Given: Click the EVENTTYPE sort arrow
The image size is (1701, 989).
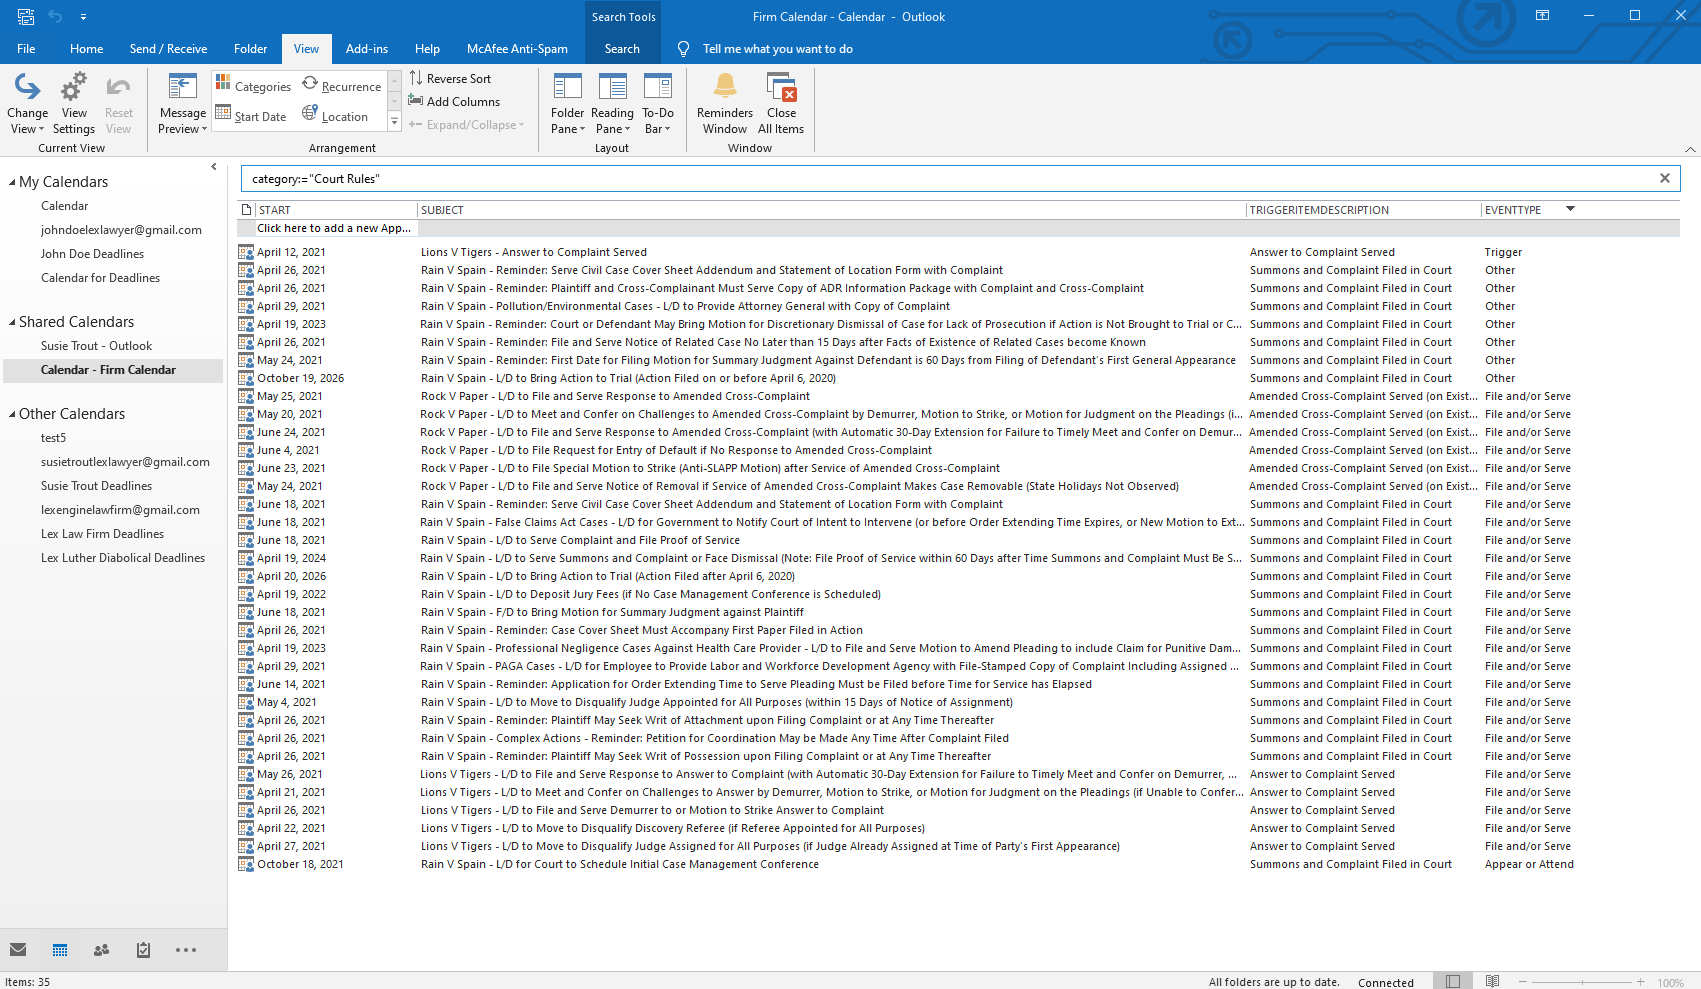Looking at the screenshot, I should pos(1570,209).
